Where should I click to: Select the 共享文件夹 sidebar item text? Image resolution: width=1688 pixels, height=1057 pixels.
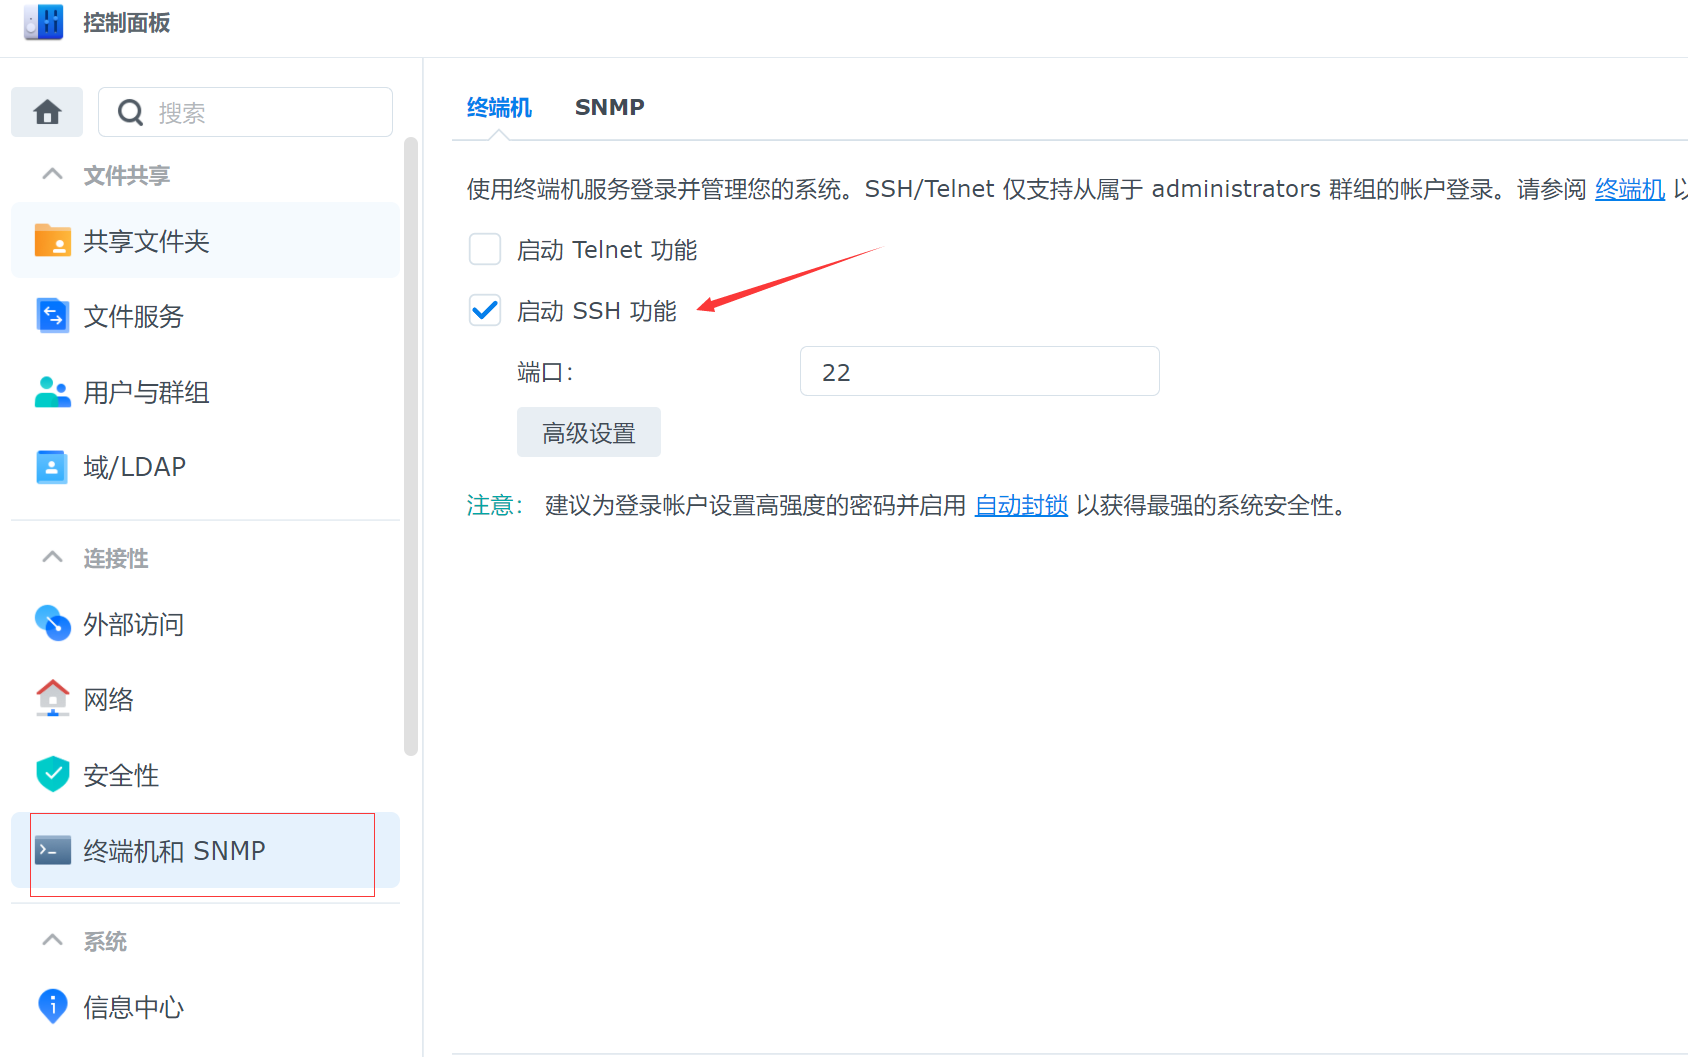pos(146,241)
